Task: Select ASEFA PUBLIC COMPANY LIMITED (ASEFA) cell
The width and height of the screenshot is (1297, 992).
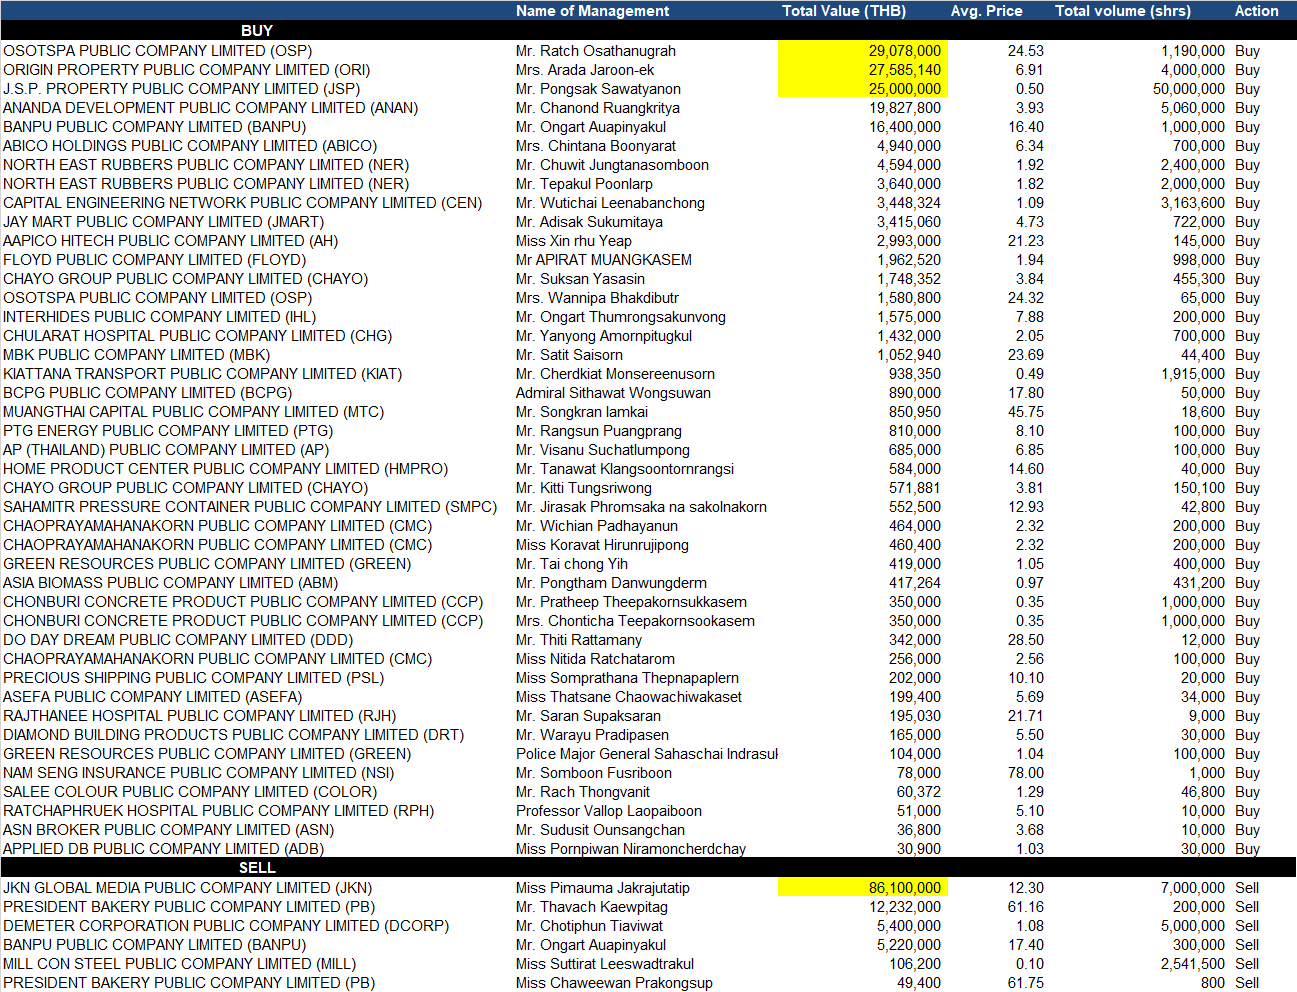Action: [152, 697]
